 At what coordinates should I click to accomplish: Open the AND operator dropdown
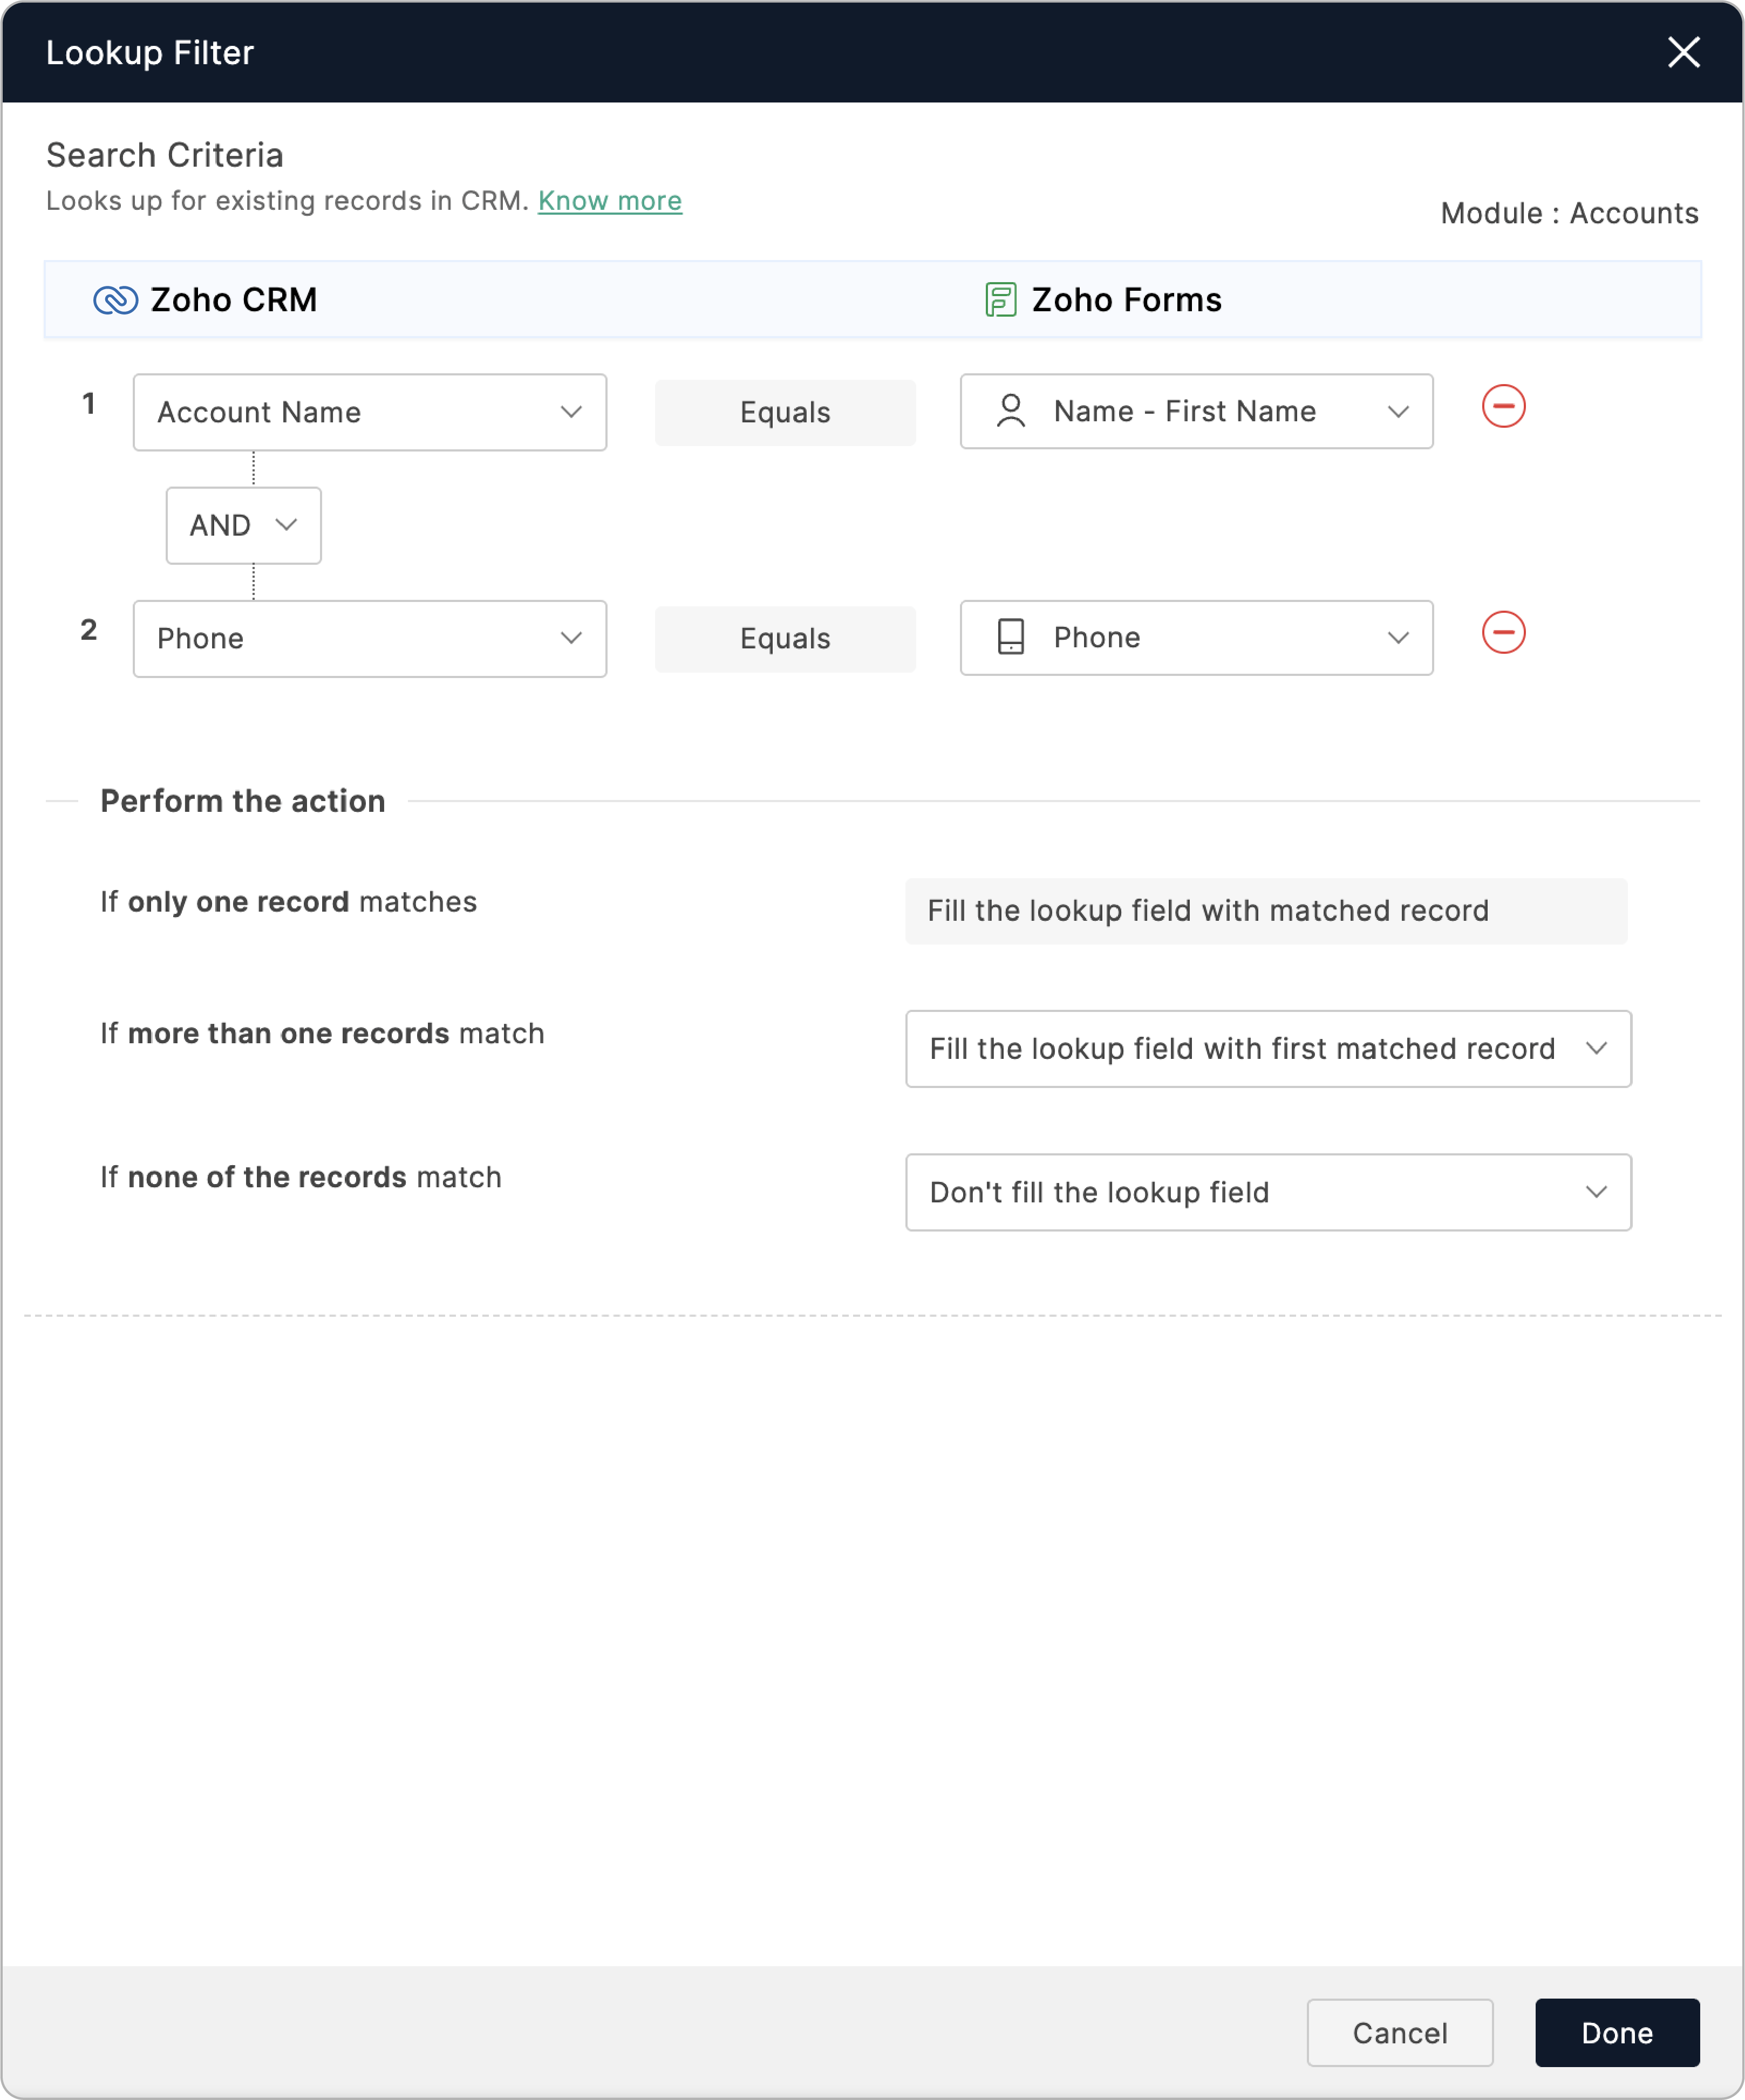click(243, 525)
